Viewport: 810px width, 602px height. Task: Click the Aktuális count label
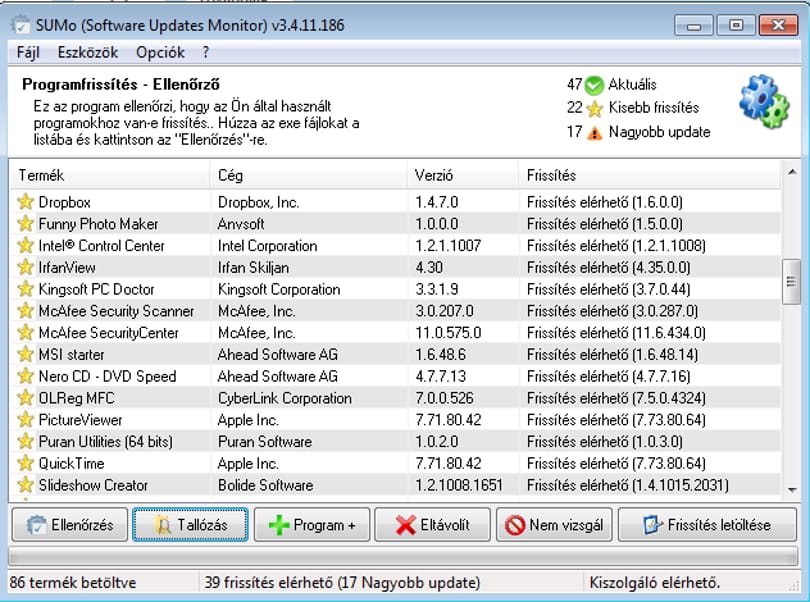(x=632, y=84)
